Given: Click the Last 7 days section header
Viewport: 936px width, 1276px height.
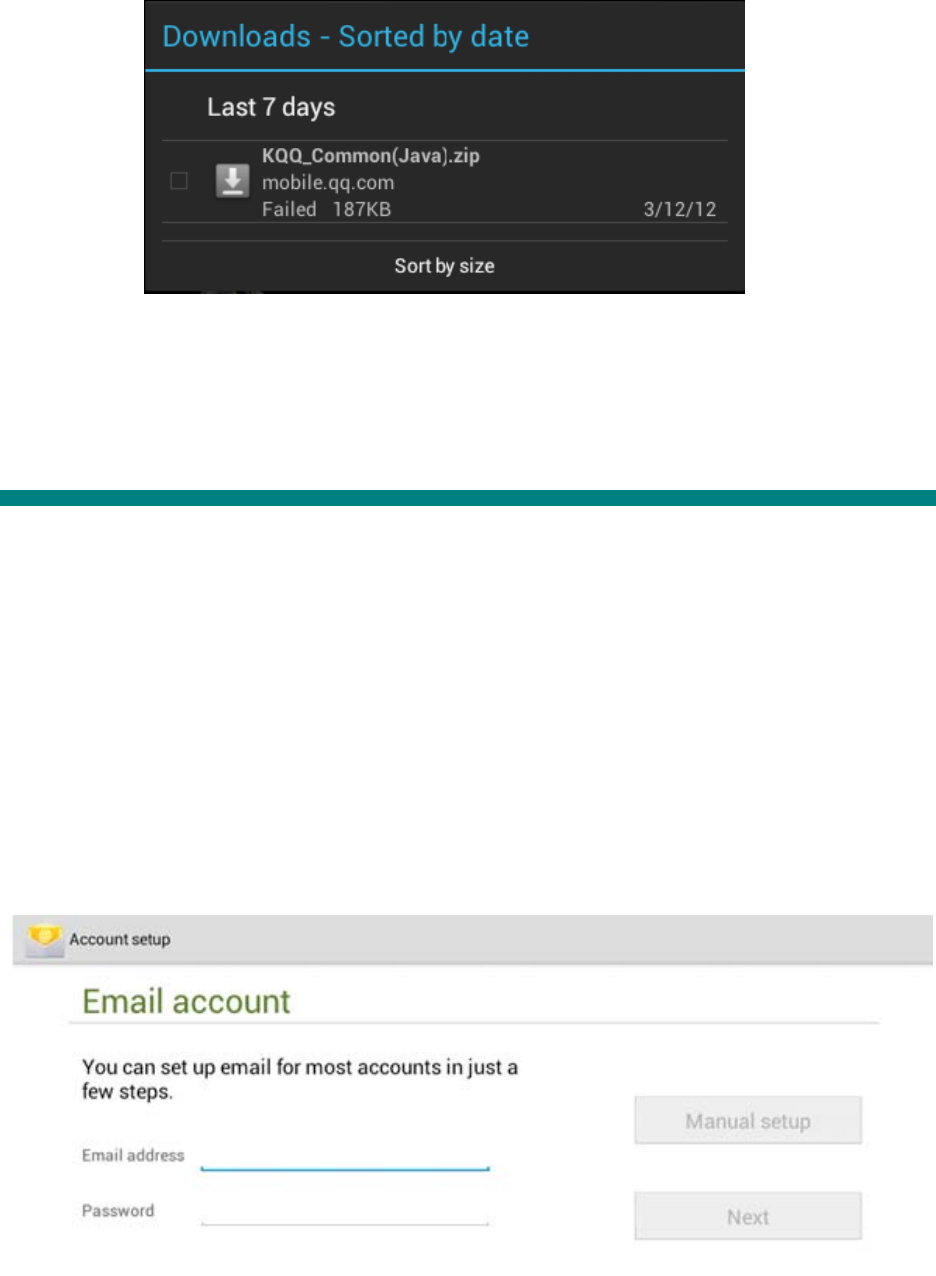Looking at the screenshot, I should pyautogui.click(x=271, y=107).
